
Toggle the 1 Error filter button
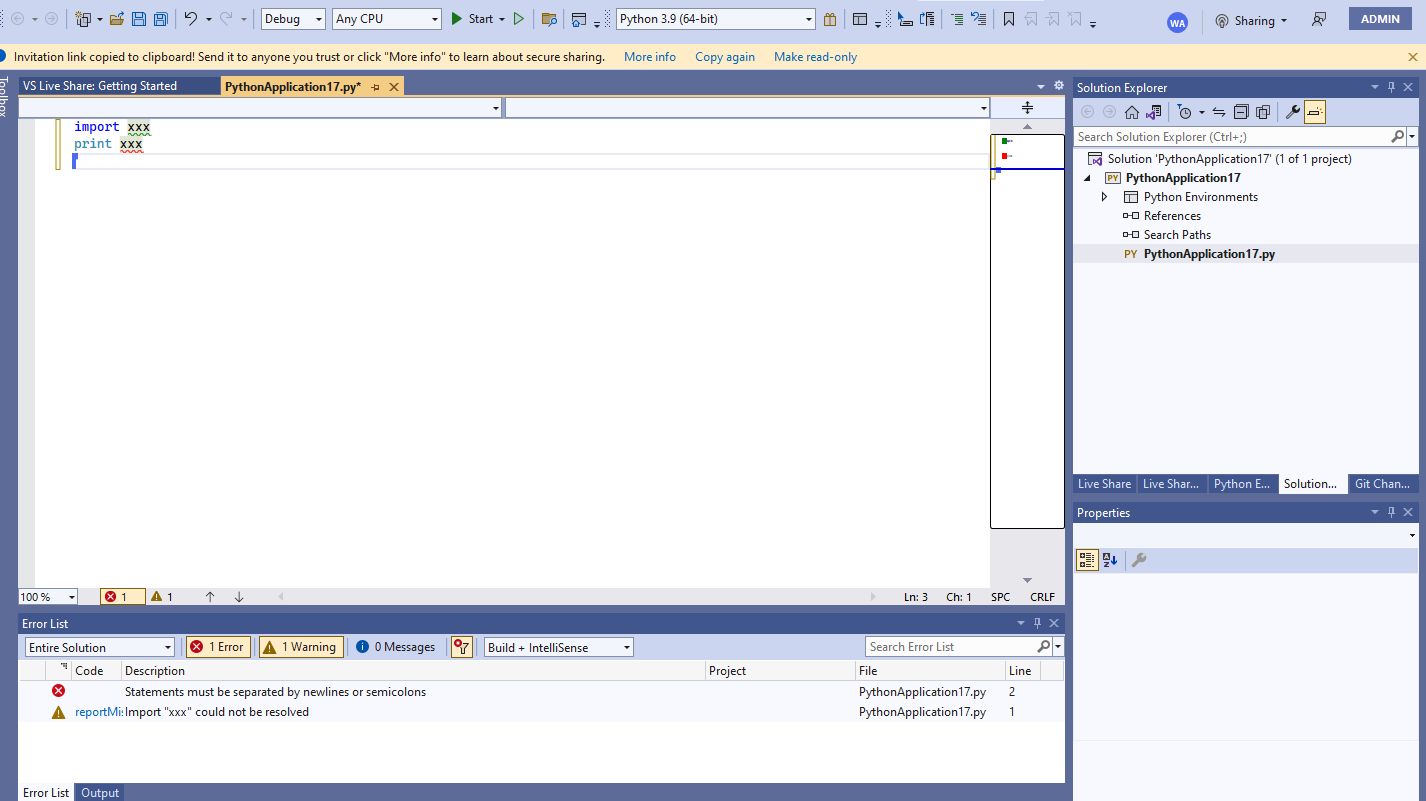tap(217, 647)
